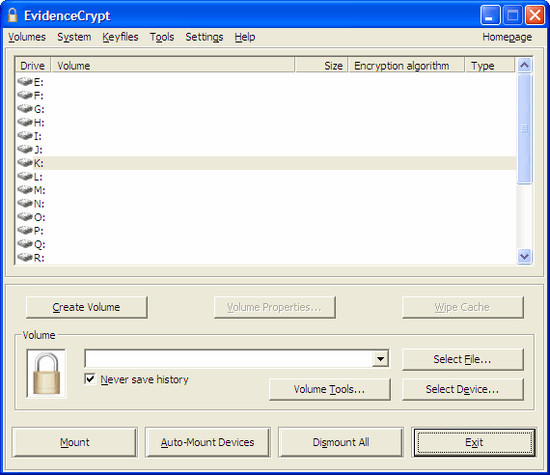Open the Volumes menu
The height and width of the screenshot is (475, 550).
[x=27, y=37]
